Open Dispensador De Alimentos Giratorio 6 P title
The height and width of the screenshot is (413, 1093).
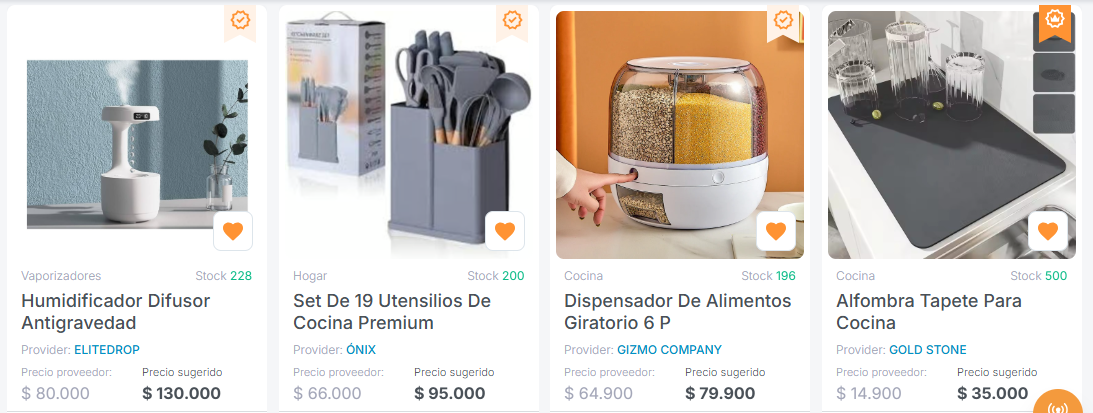coord(678,312)
